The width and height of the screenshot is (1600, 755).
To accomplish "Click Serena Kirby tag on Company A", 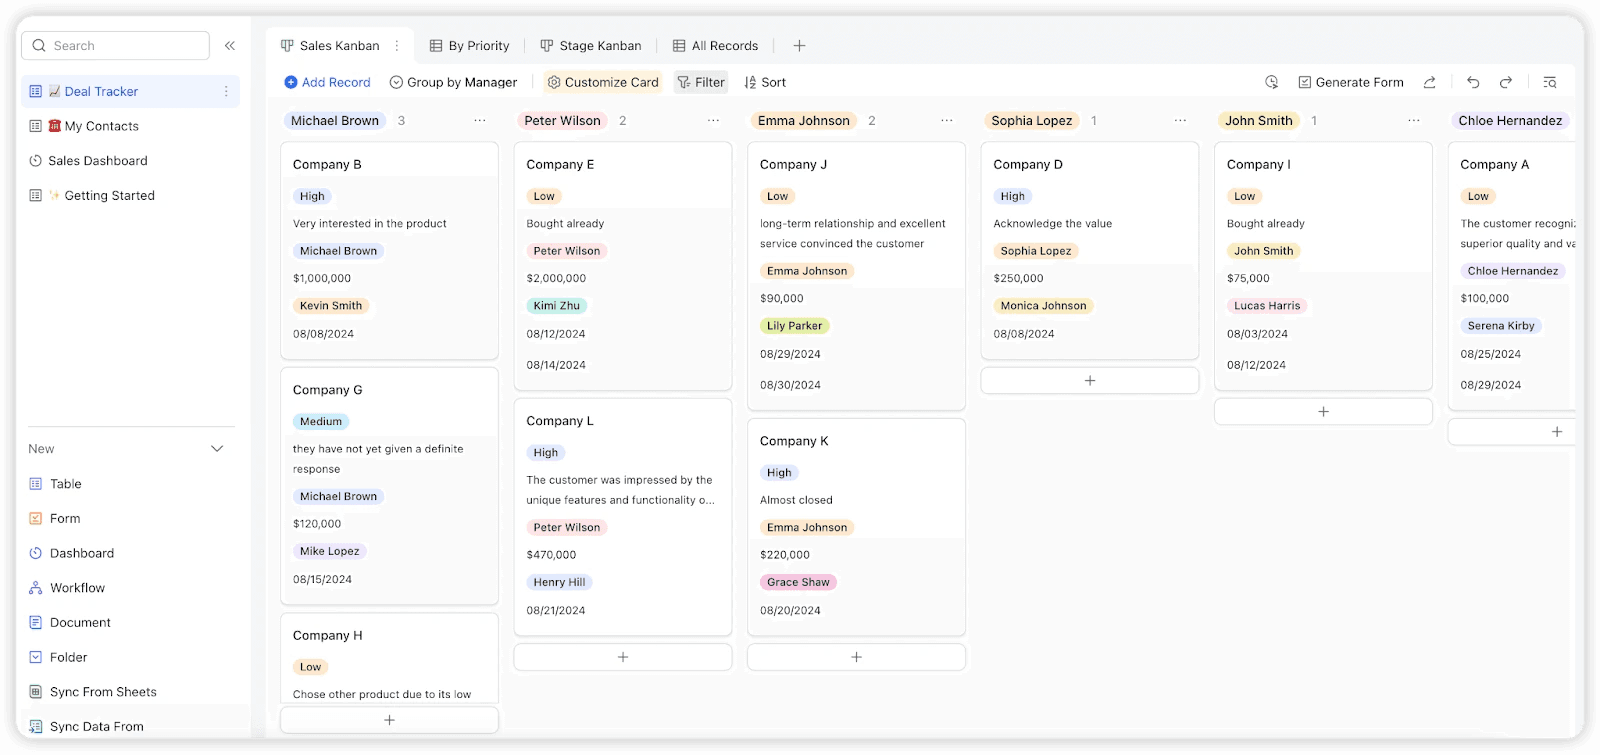I will click(1501, 326).
